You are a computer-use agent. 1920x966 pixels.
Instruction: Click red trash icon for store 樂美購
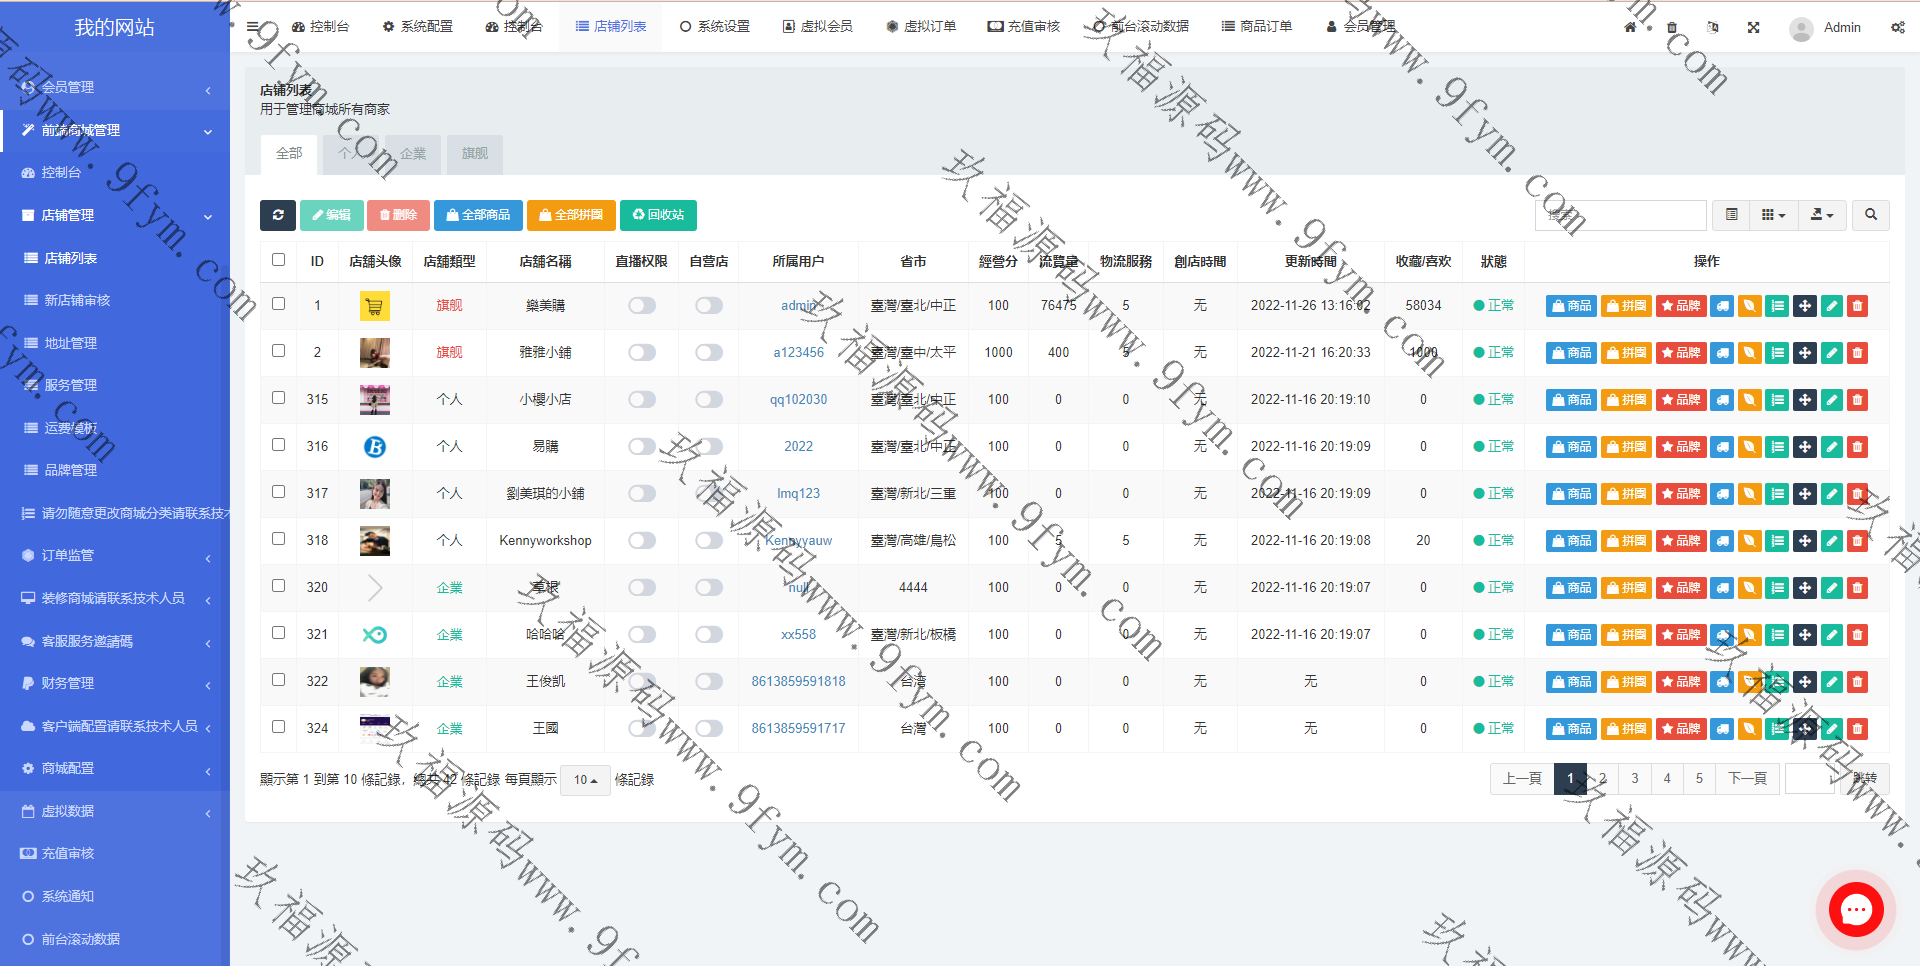click(1857, 306)
